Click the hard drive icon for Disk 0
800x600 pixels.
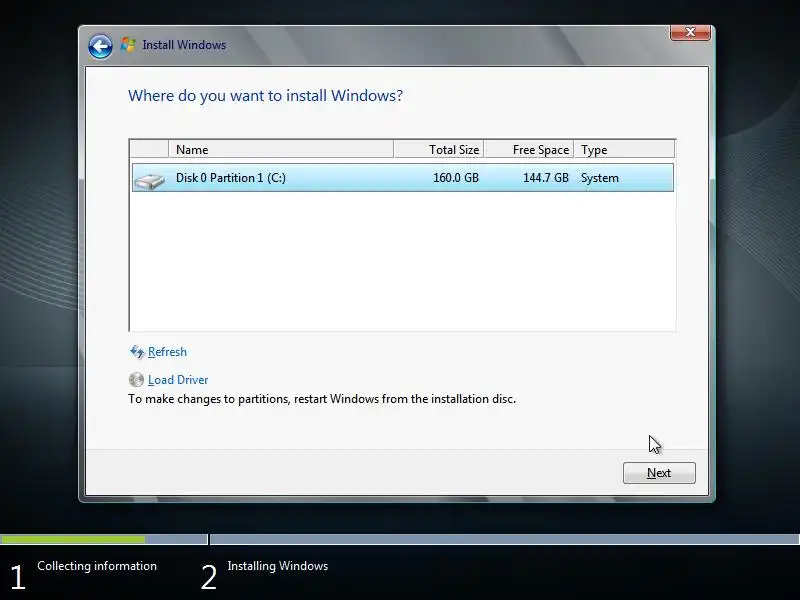(x=149, y=180)
